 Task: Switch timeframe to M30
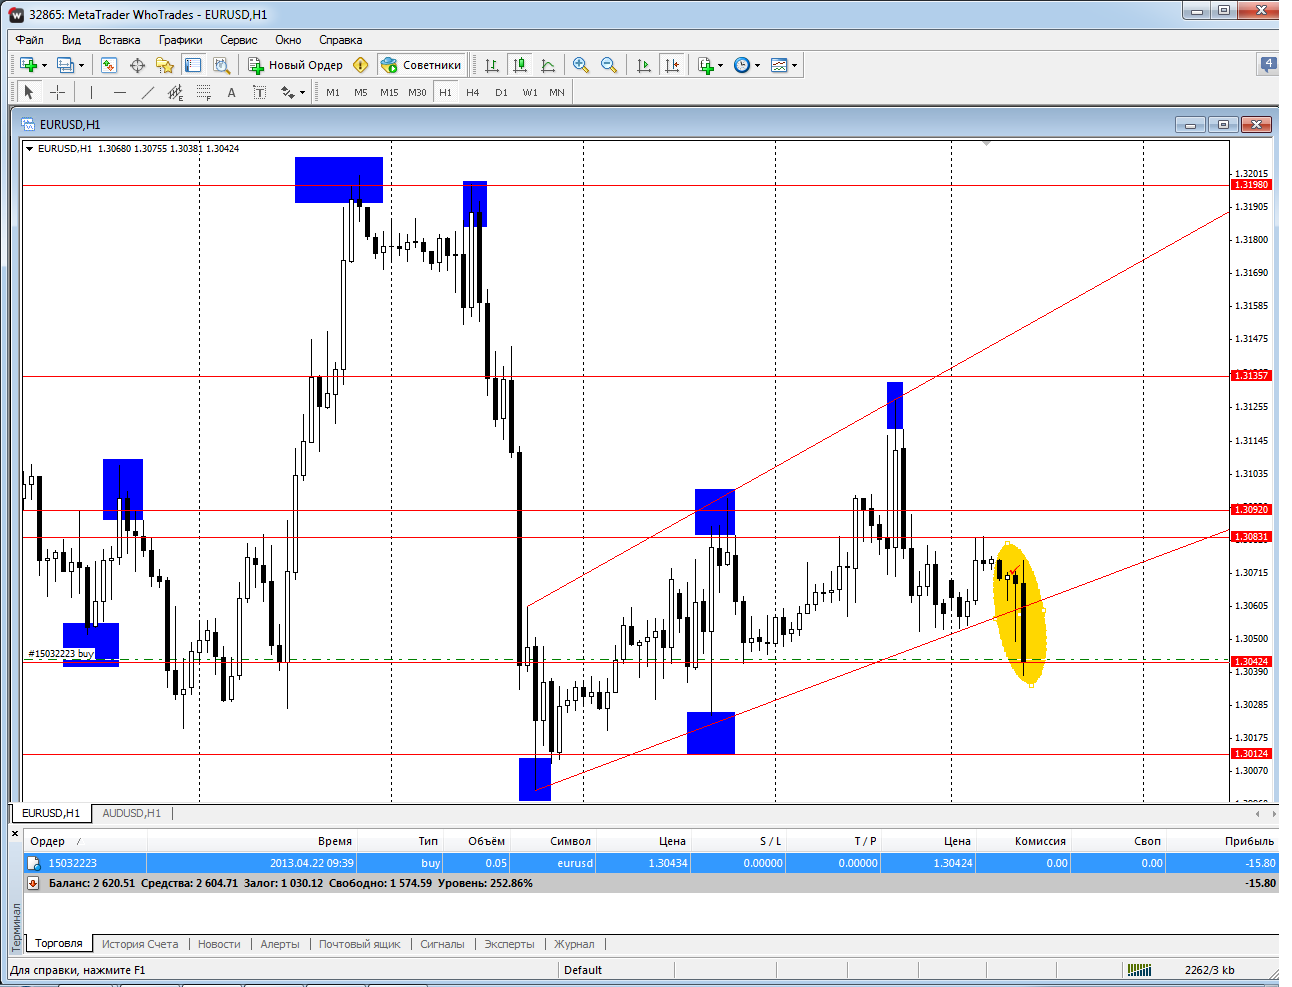(417, 92)
